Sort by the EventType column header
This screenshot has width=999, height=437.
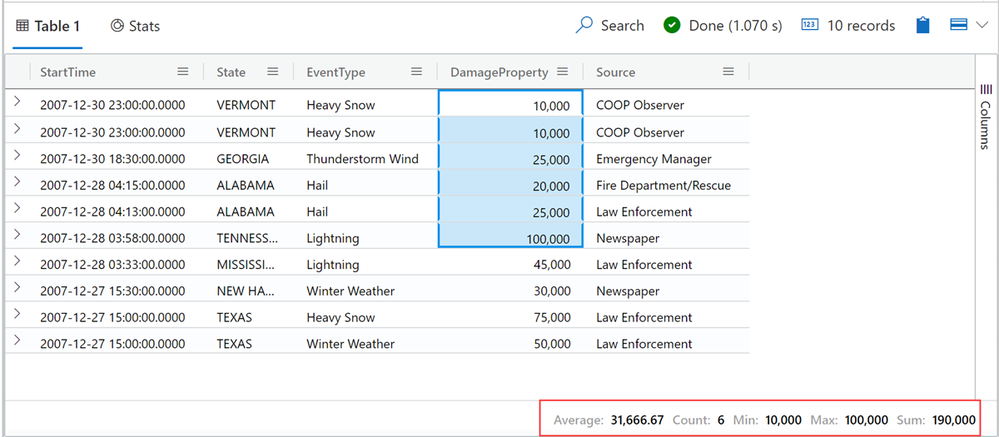tap(336, 73)
